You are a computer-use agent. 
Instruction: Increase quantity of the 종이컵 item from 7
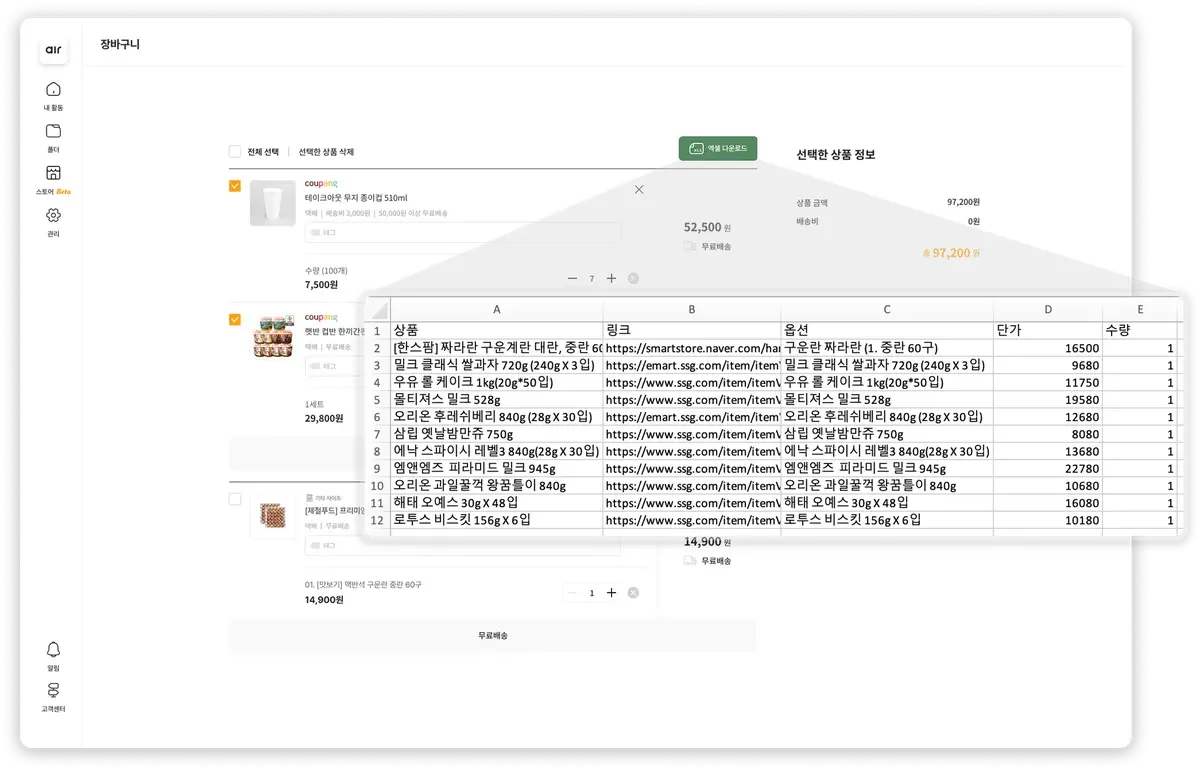(612, 279)
